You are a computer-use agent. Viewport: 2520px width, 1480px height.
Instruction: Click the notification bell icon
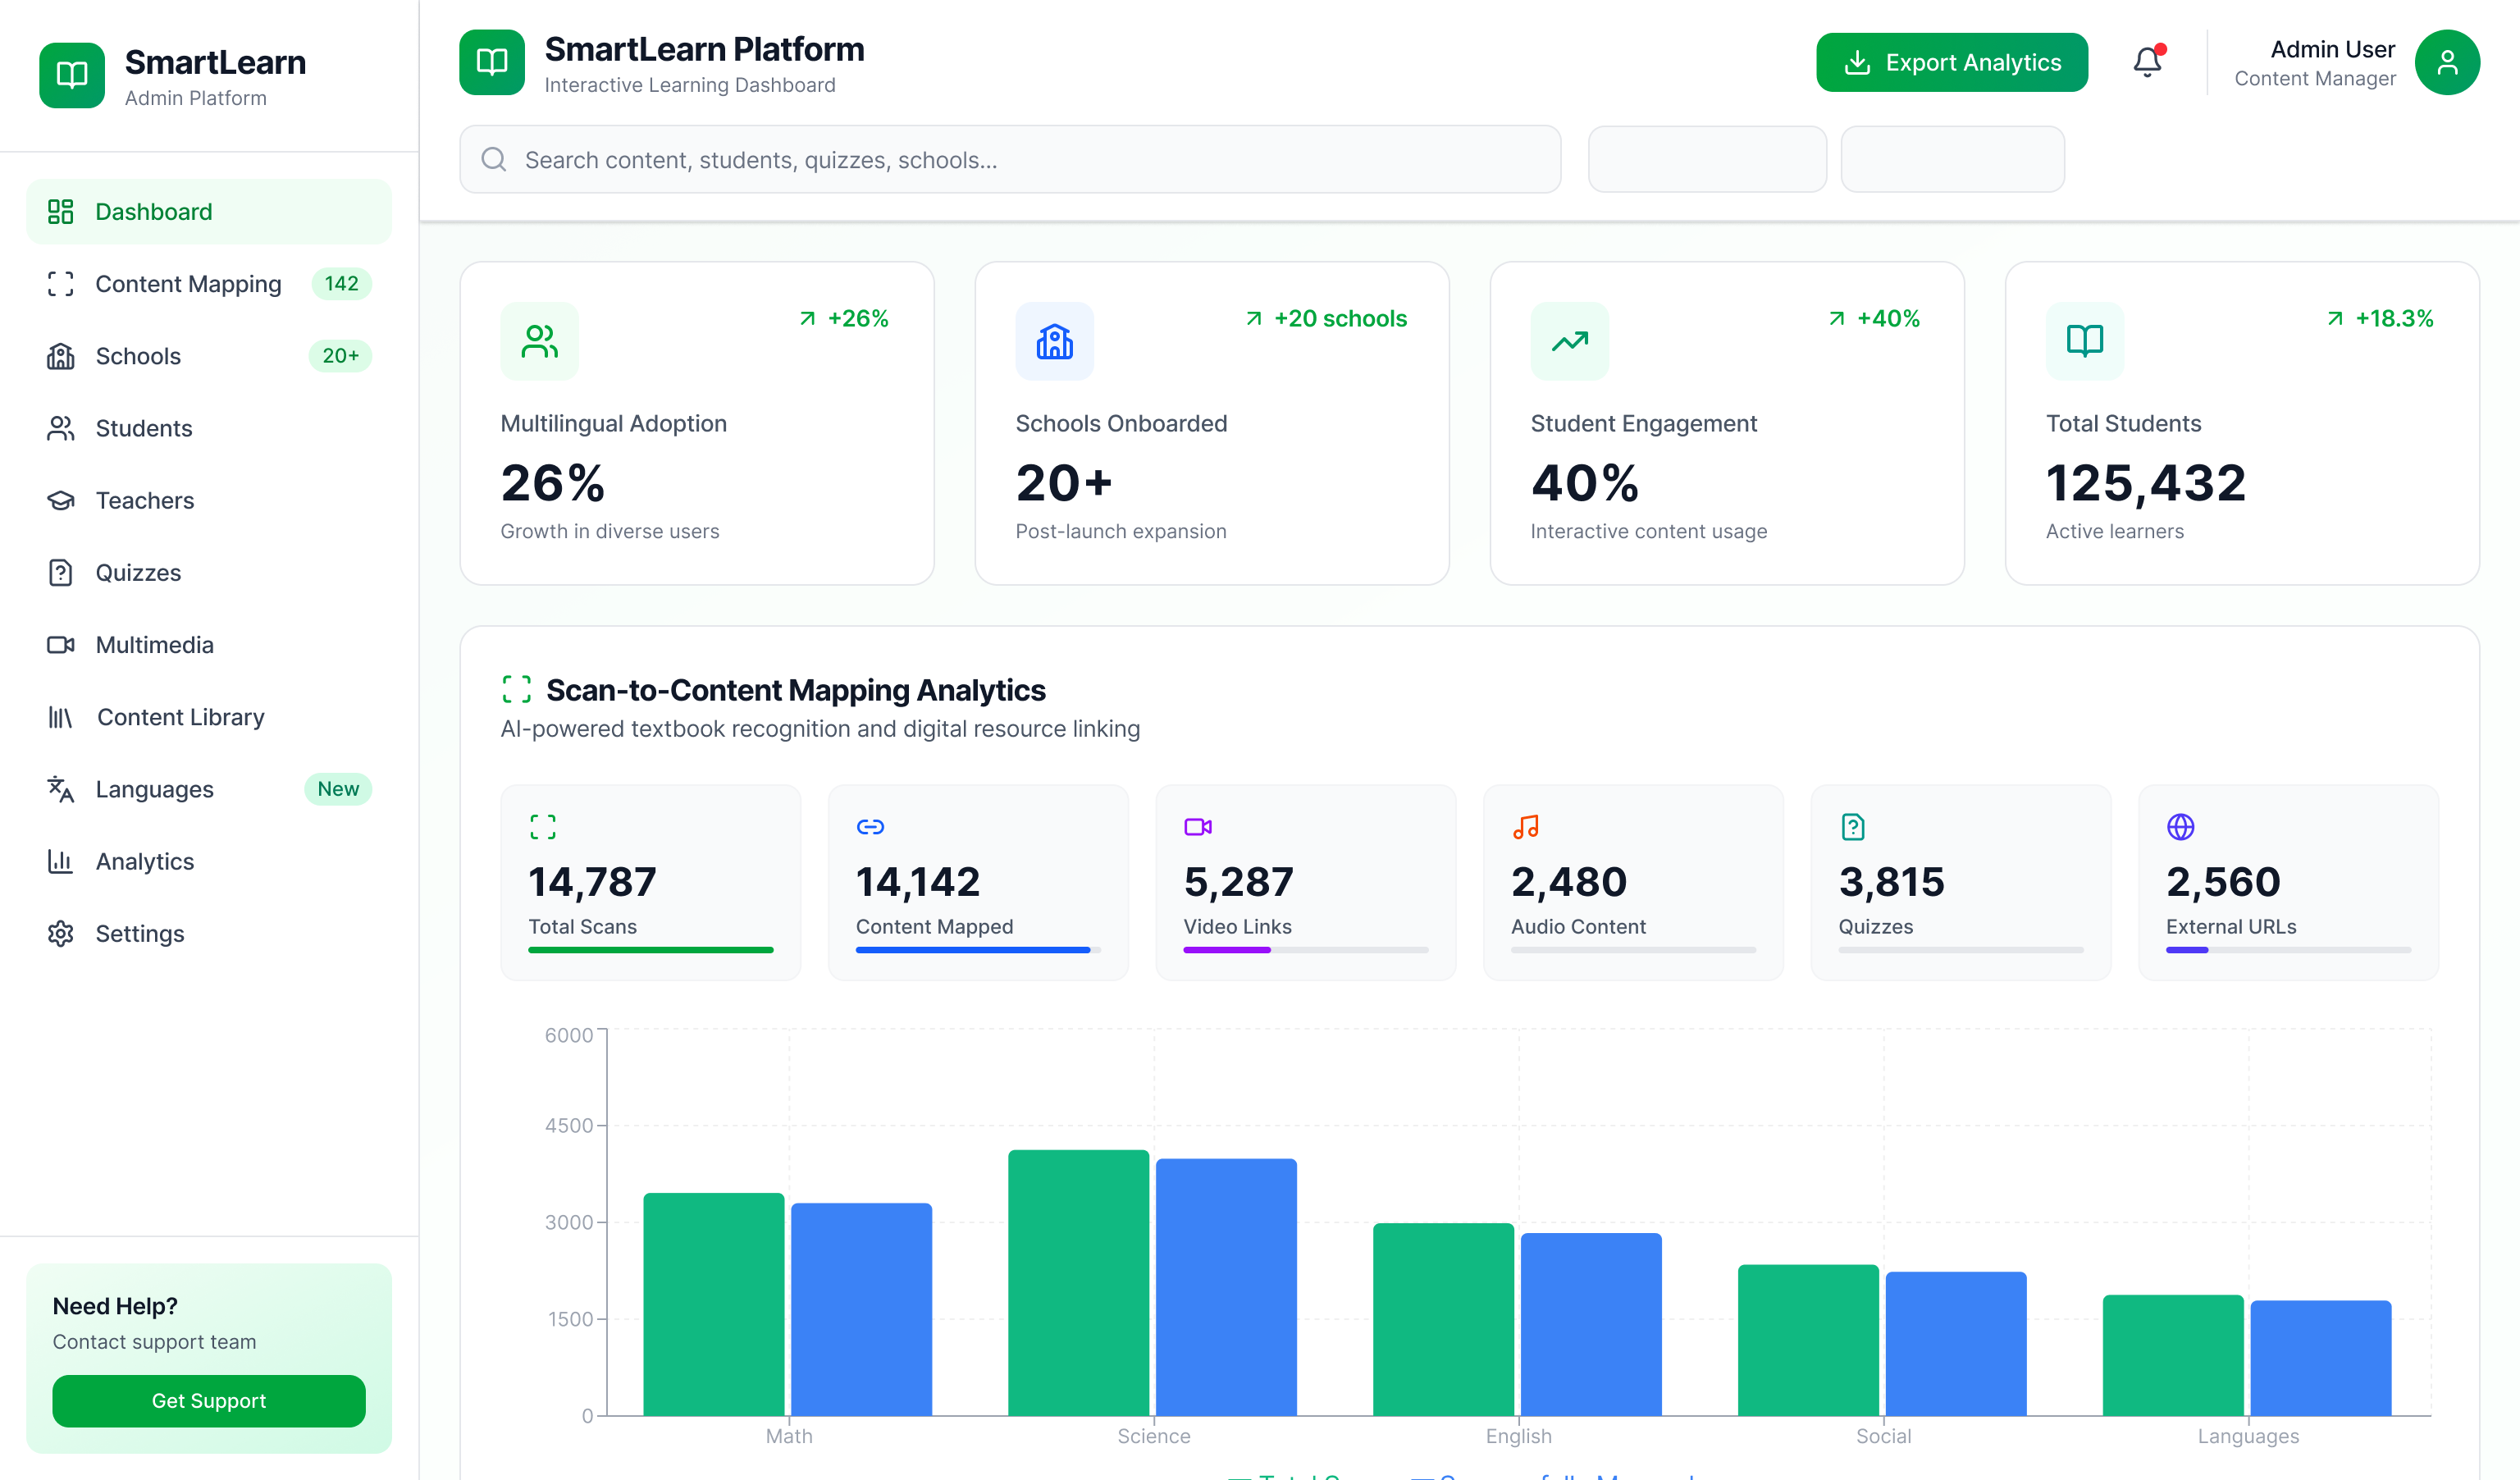point(2146,61)
